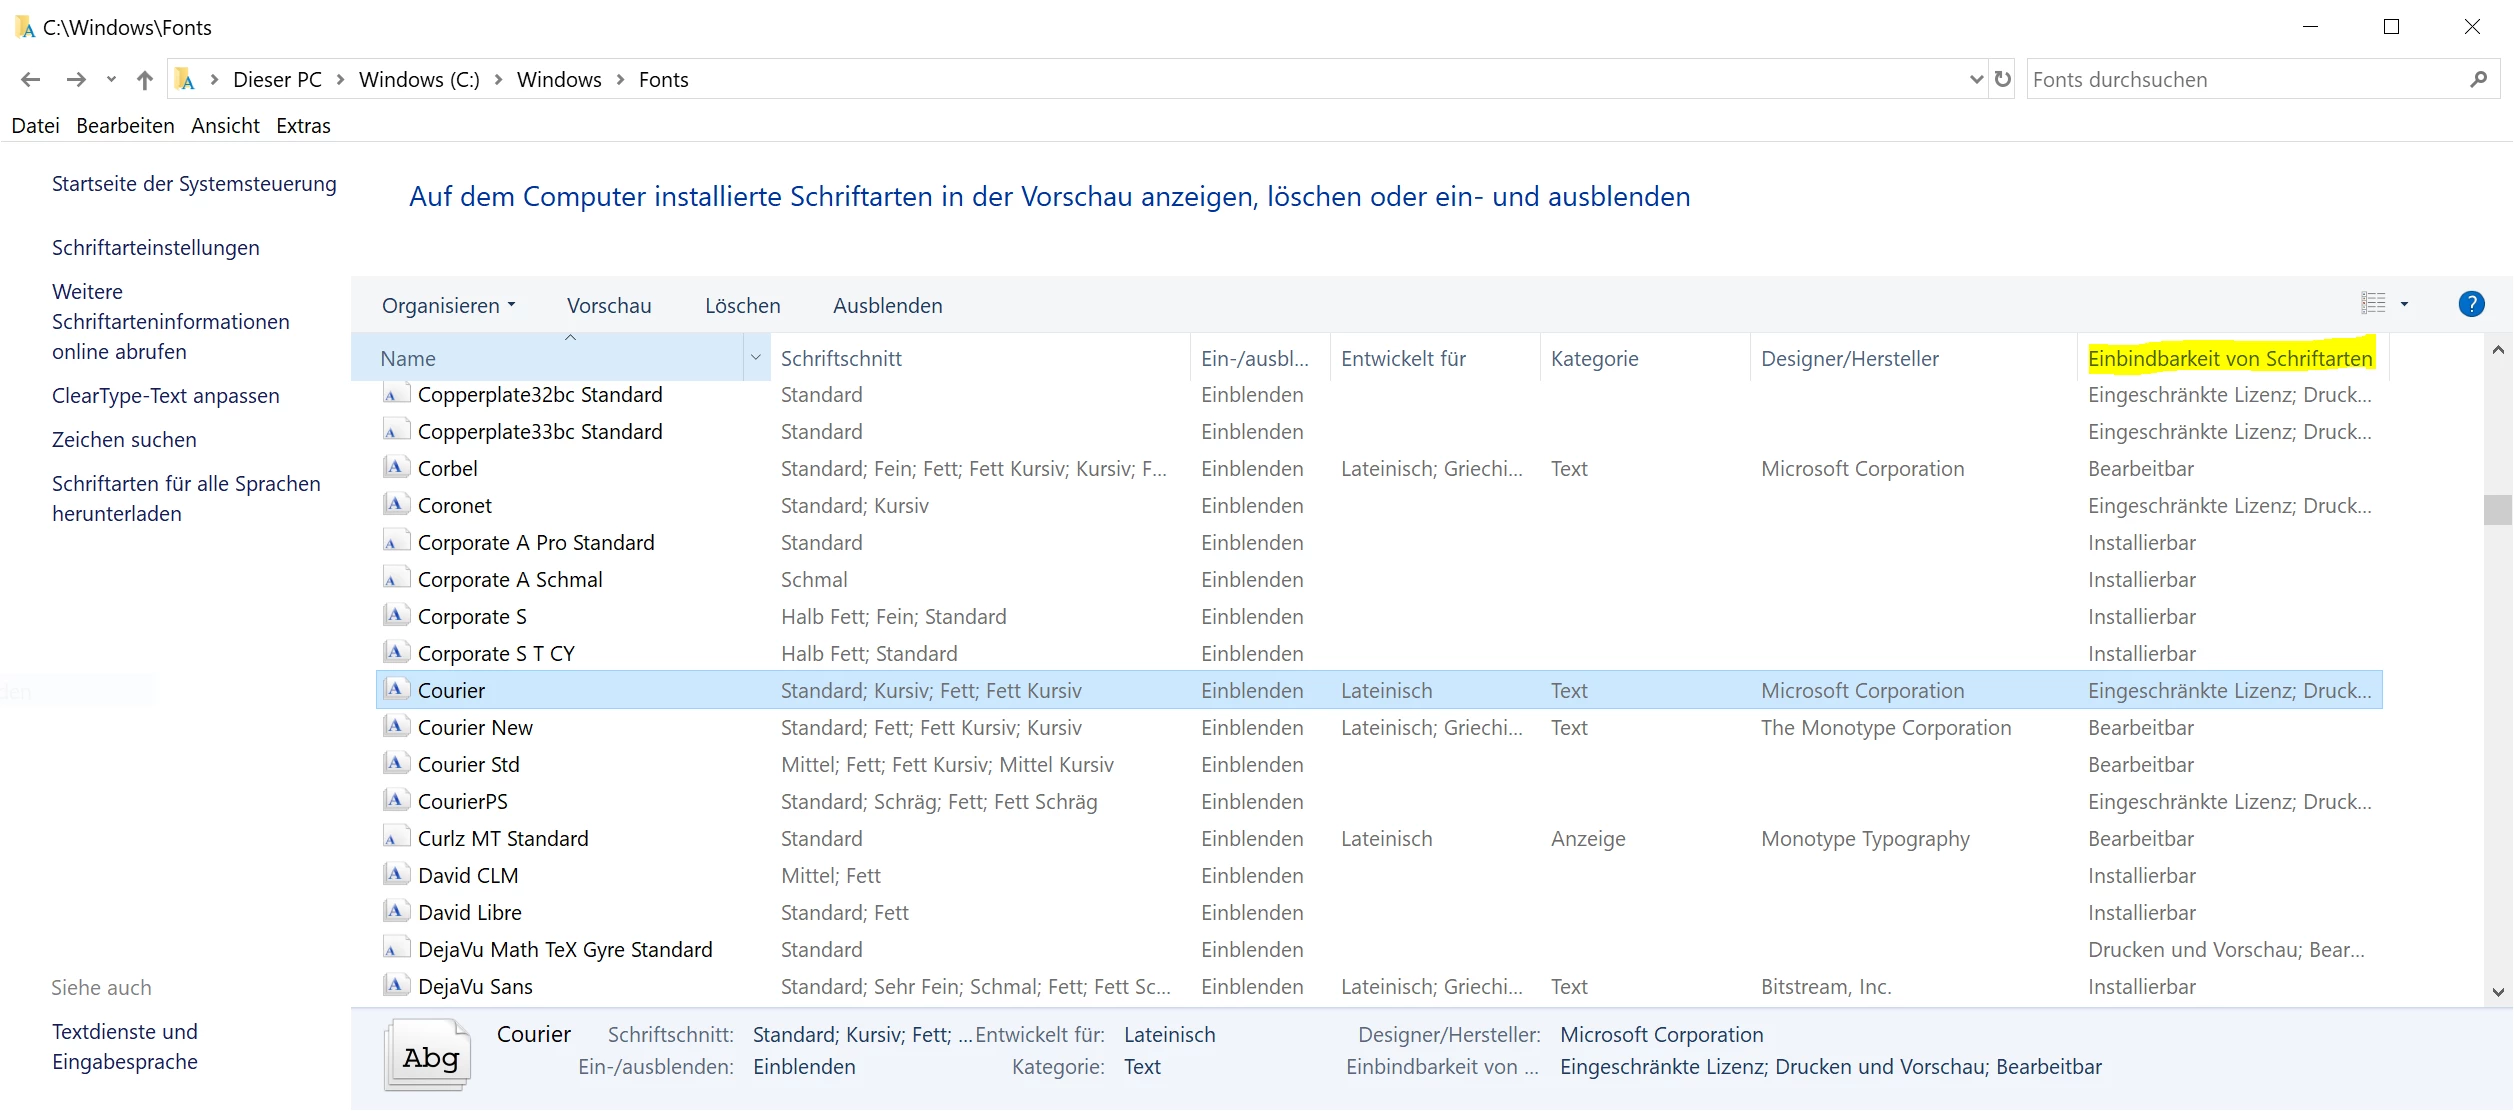Navigate up one folder level

tap(145, 79)
